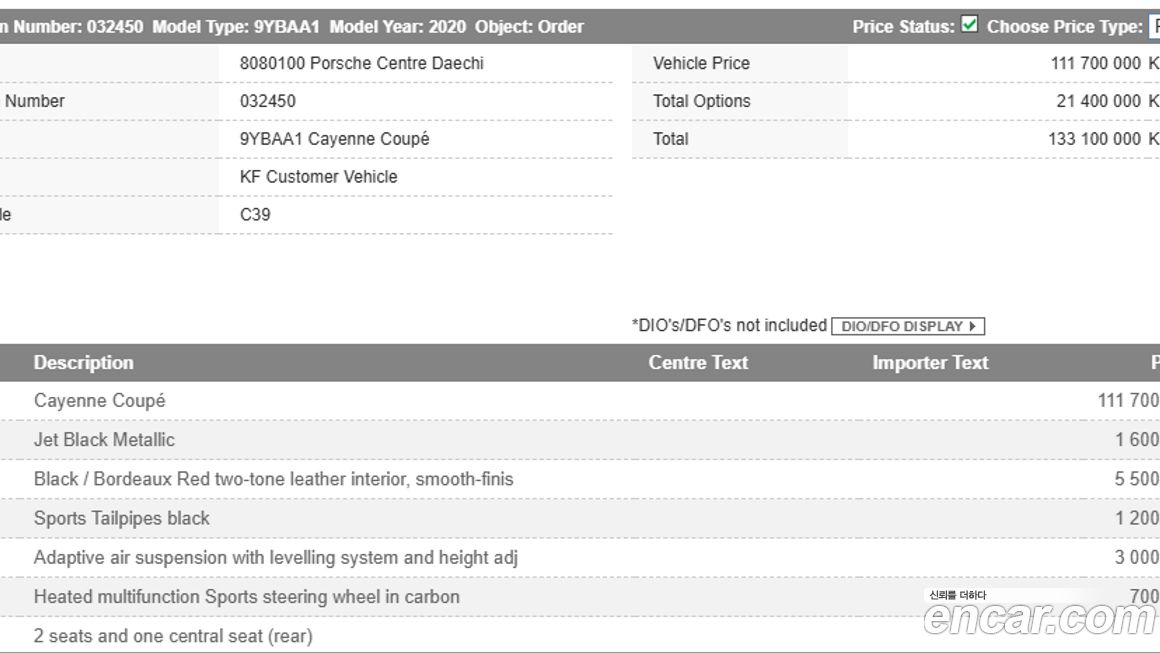1160x653 pixels.
Task: Select the 2 seats and one central seat row
Action: tap(173, 636)
